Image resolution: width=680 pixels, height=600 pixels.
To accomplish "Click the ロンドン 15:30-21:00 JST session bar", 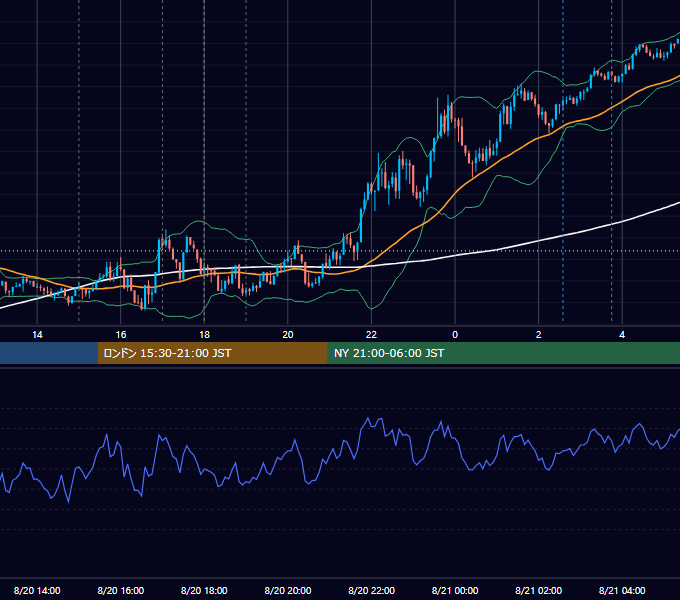I will tap(212, 353).
